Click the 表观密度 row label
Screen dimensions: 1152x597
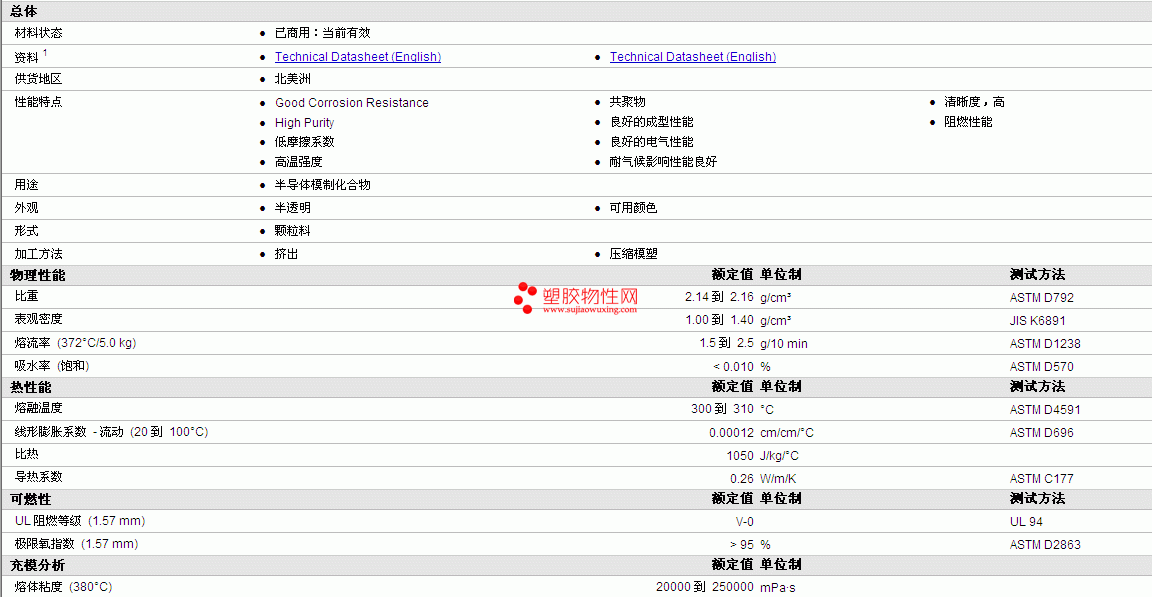[x=38, y=319]
